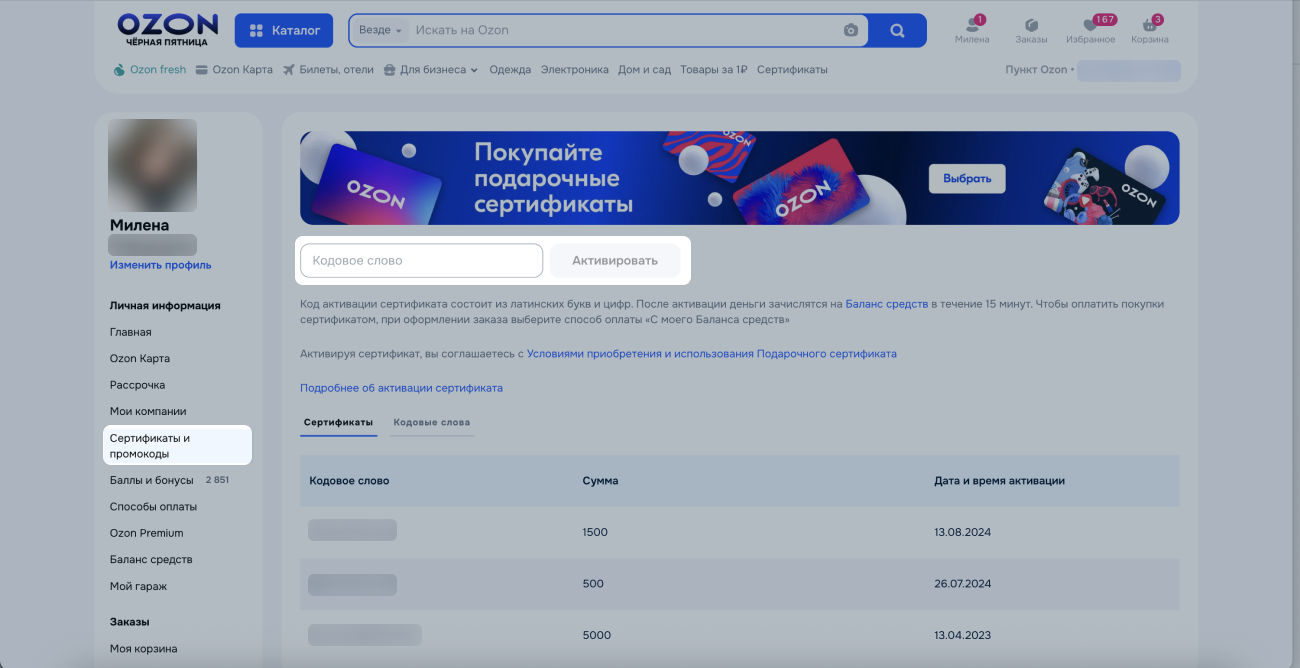Screen dimensions: 1300x668
Task: Open image search camera icon
Action: click(x=851, y=30)
